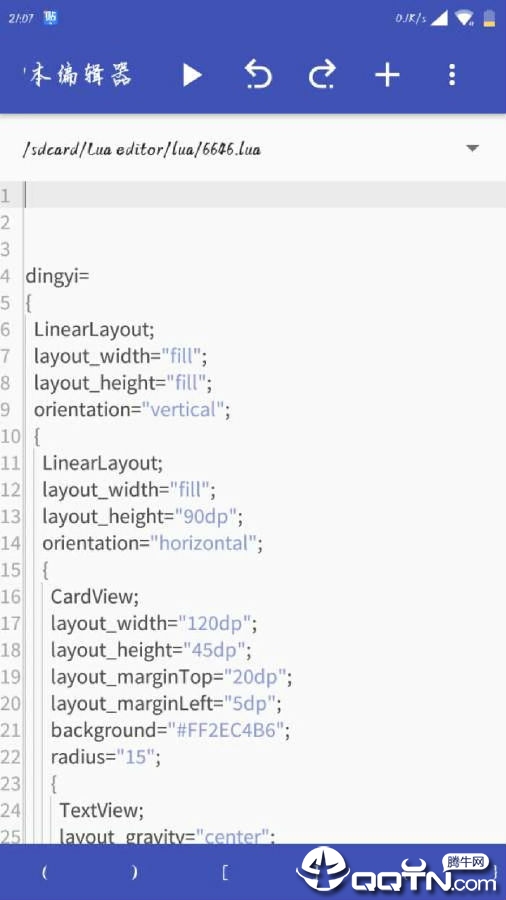Click the color value "#FF2EC4B6" in code
This screenshot has width=506, height=900.
point(225,730)
